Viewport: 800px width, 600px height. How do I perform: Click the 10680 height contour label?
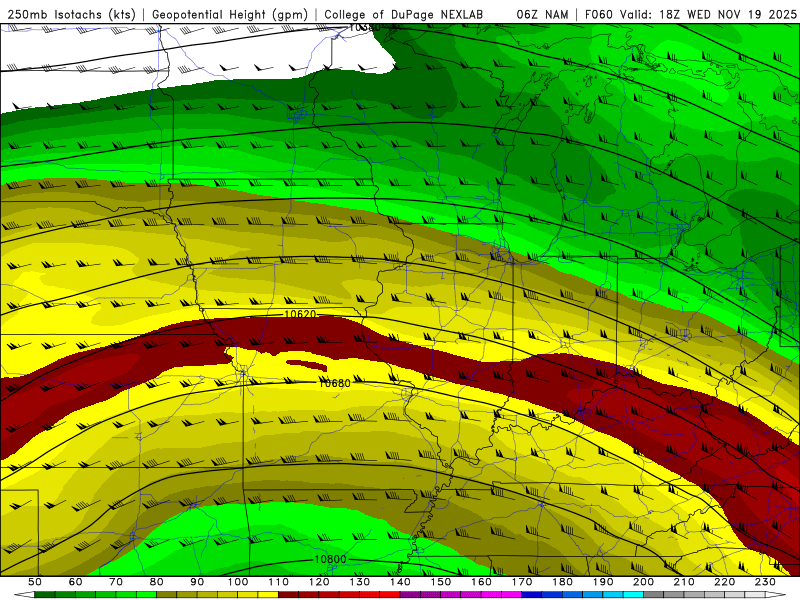(x=335, y=383)
